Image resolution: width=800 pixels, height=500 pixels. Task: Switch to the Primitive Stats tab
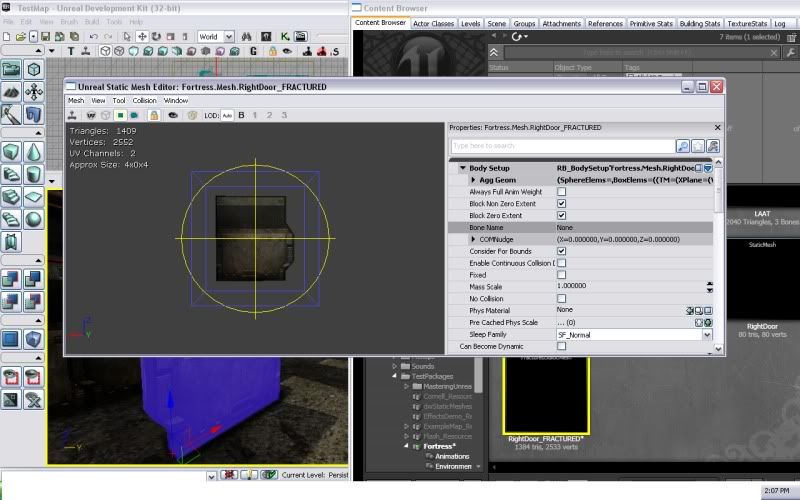pos(651,23)
